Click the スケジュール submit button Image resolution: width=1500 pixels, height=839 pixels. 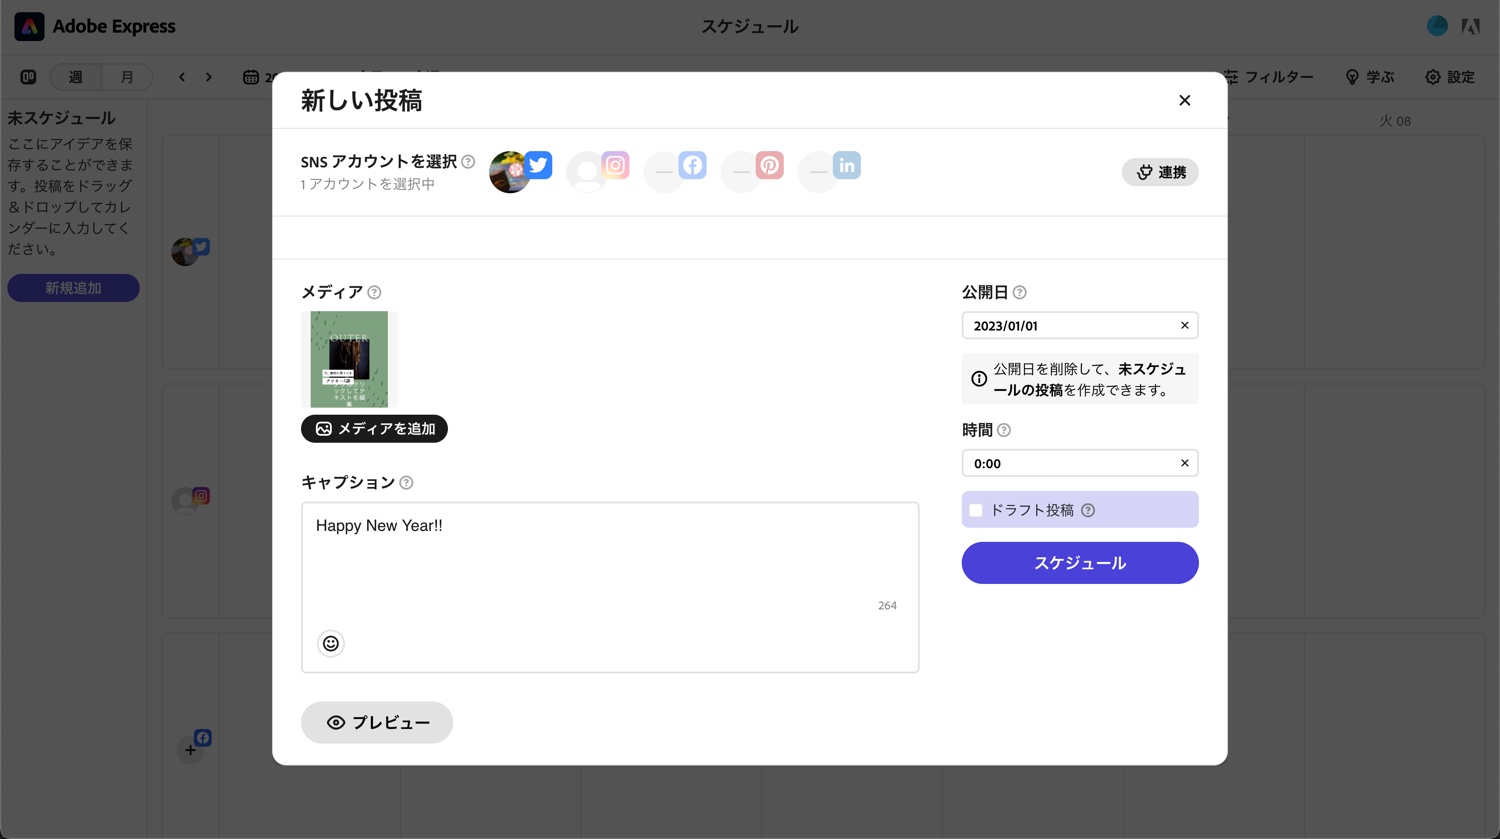[x=1080, y=563]
